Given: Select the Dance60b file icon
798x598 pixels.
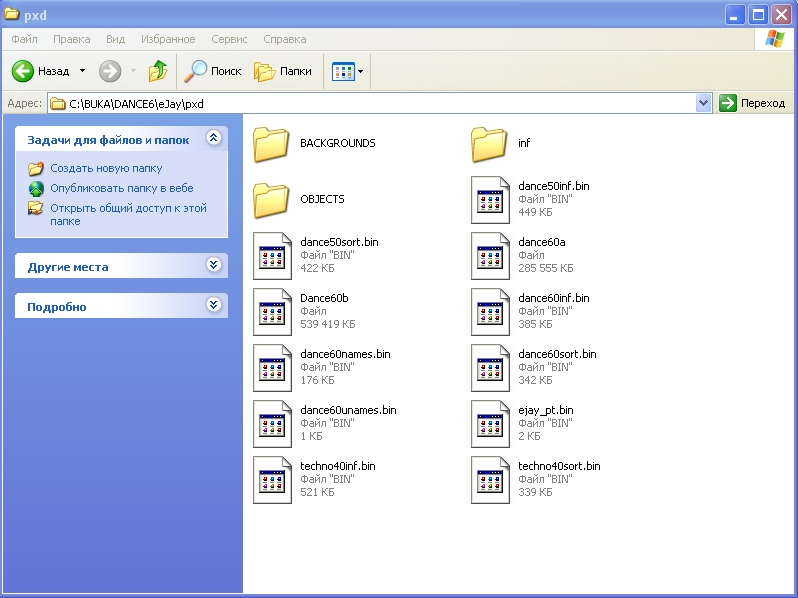Looking at the screenshot, I should [272, 312].
